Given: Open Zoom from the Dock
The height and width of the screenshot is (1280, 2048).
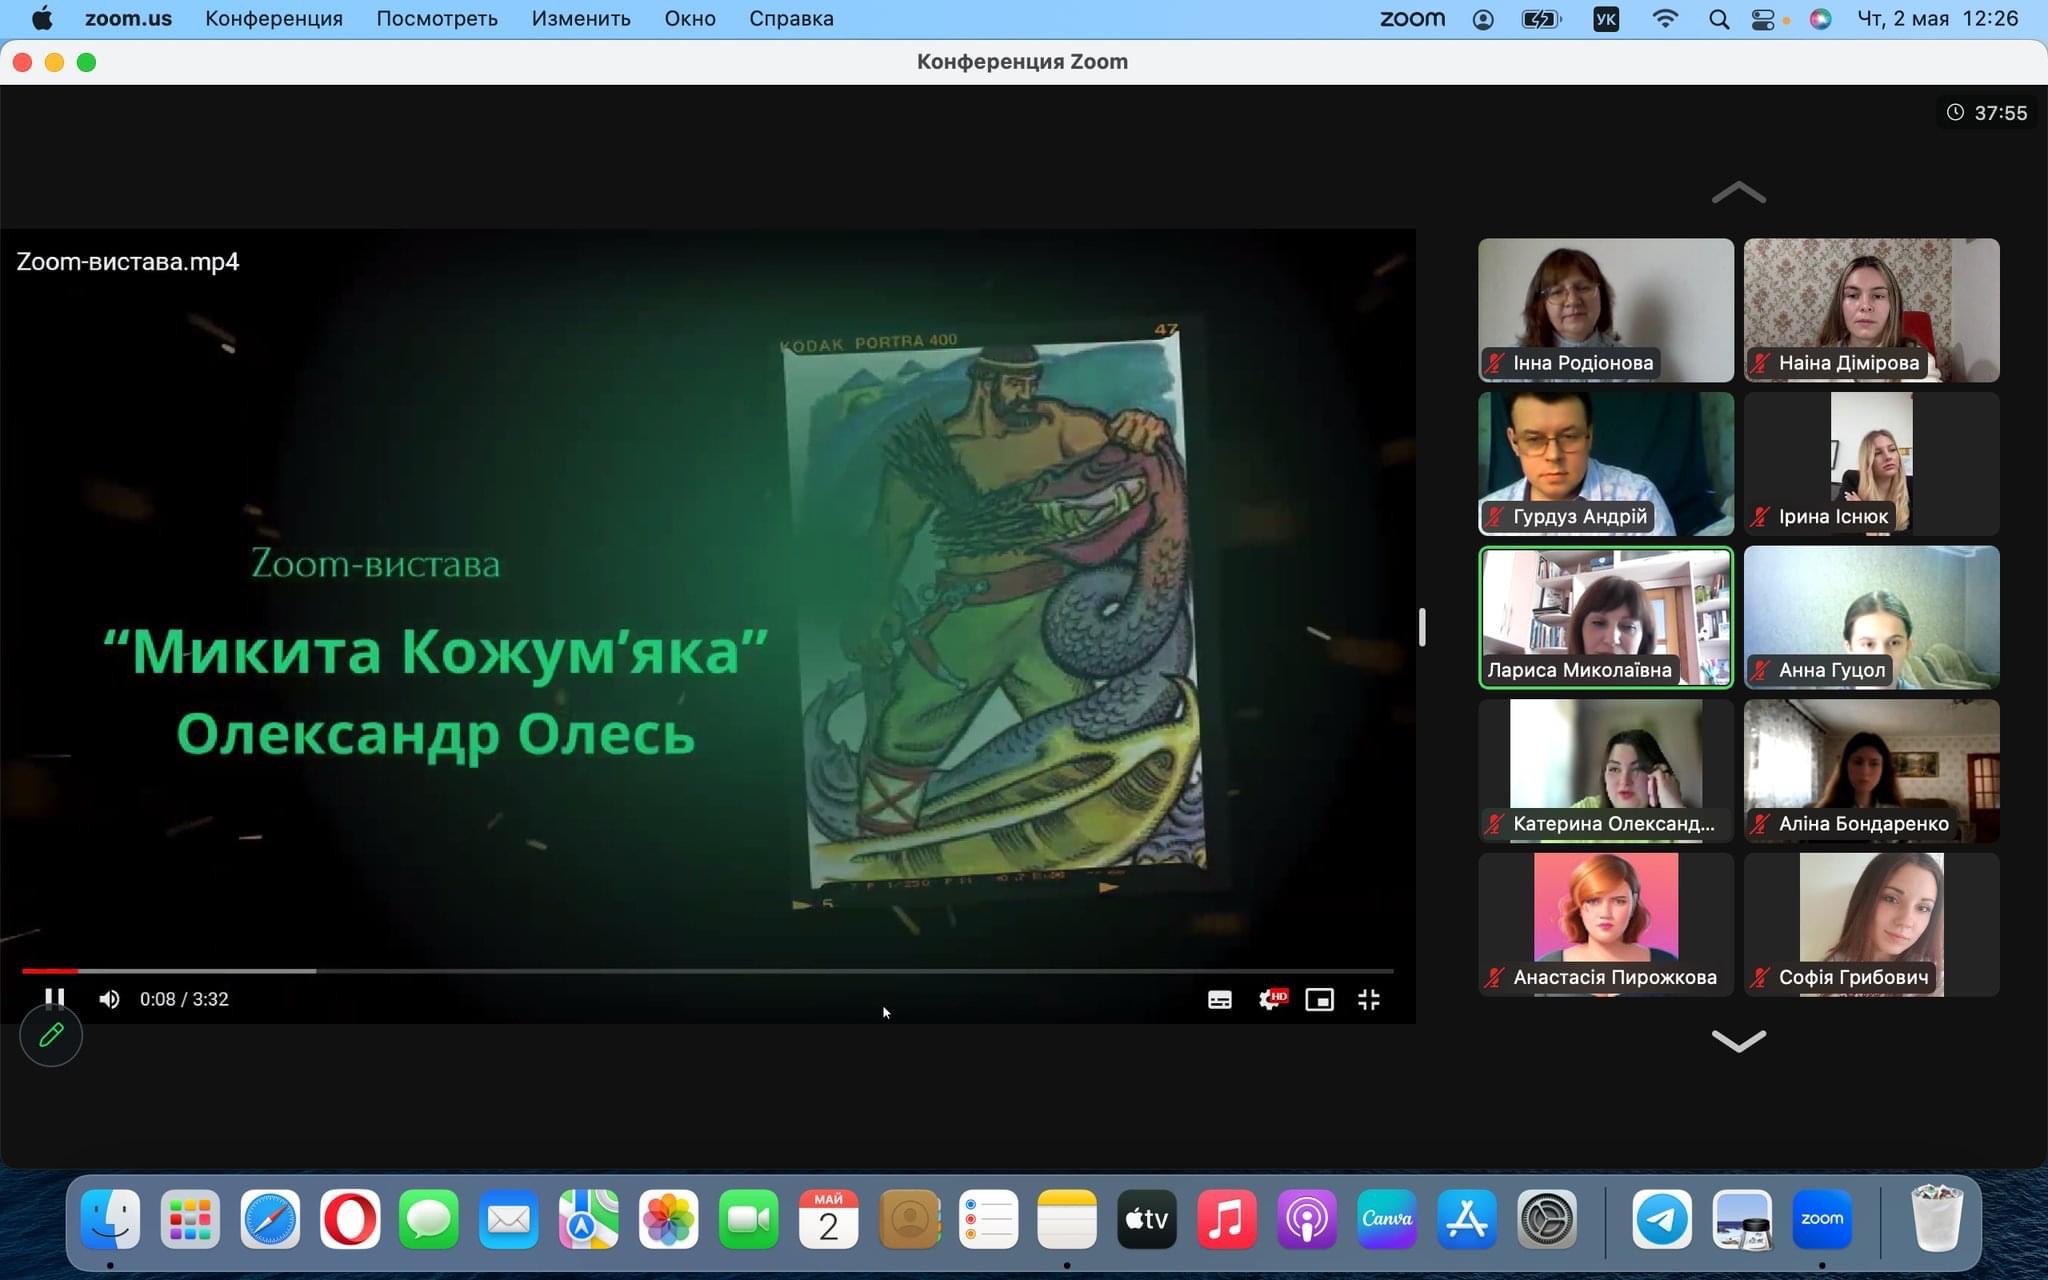Looking at the screenshot, I should coord(1822,1219).
